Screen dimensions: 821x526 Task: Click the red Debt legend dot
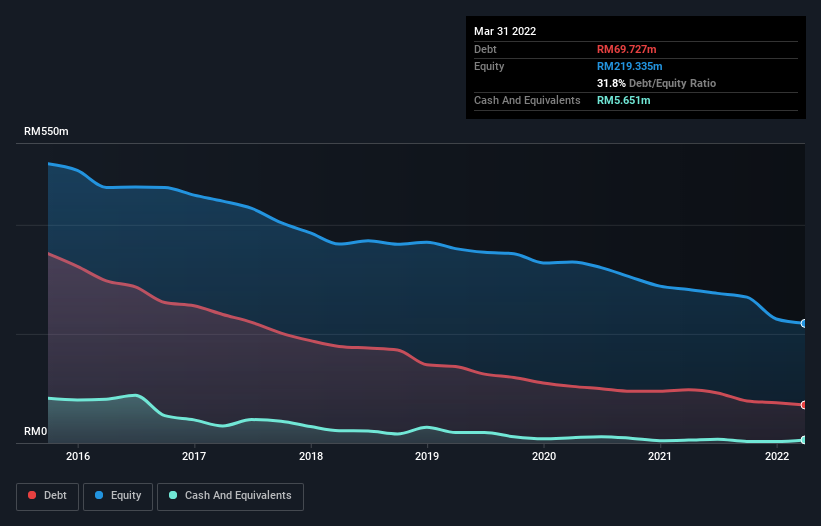32,495
